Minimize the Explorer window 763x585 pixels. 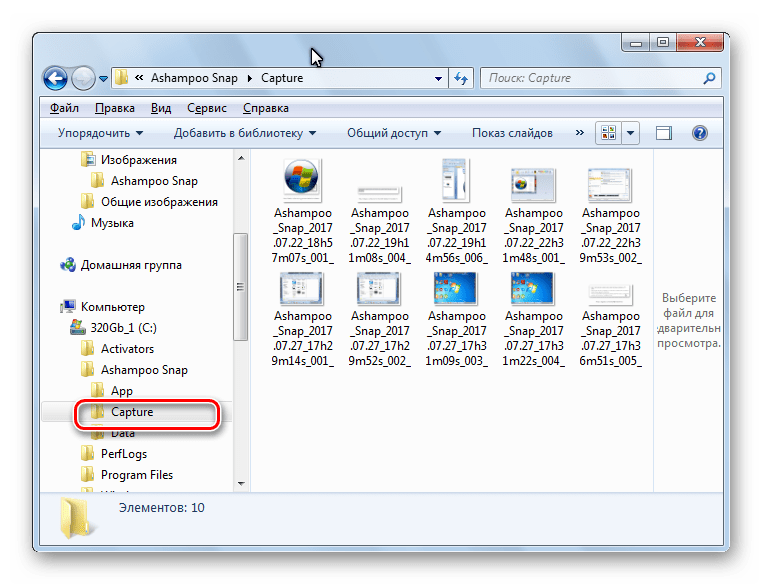click(x=636, y=43)
